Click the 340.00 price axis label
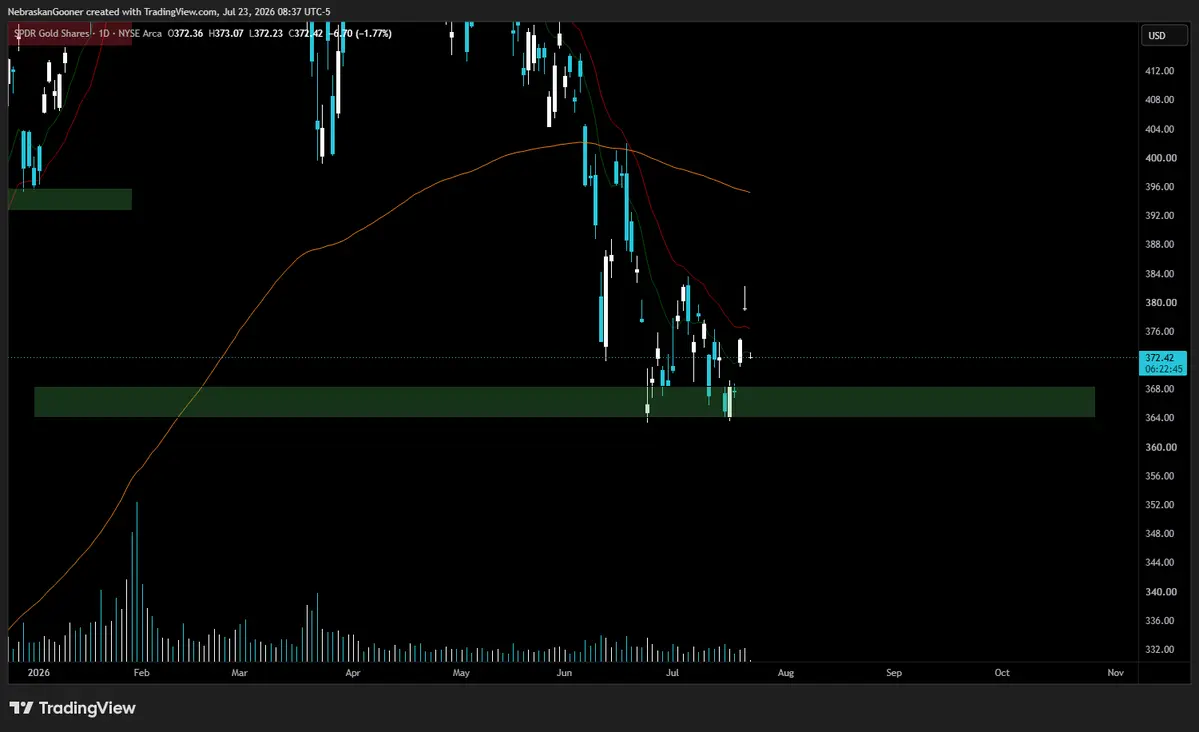The height and width of the screenshot is (732, 1199). (1160, 592)
